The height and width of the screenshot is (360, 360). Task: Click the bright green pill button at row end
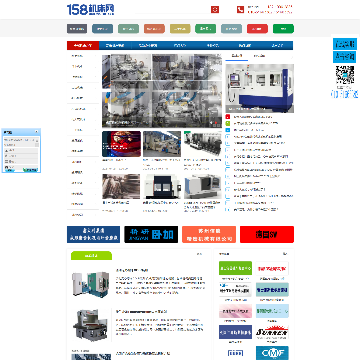[x=283, y=29]
